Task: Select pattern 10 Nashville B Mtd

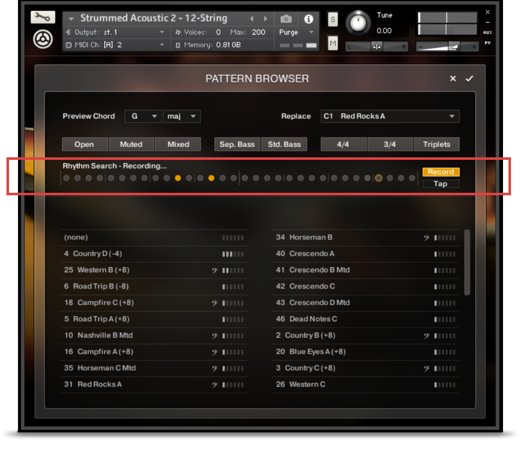Action: click(x=154, y=335)
